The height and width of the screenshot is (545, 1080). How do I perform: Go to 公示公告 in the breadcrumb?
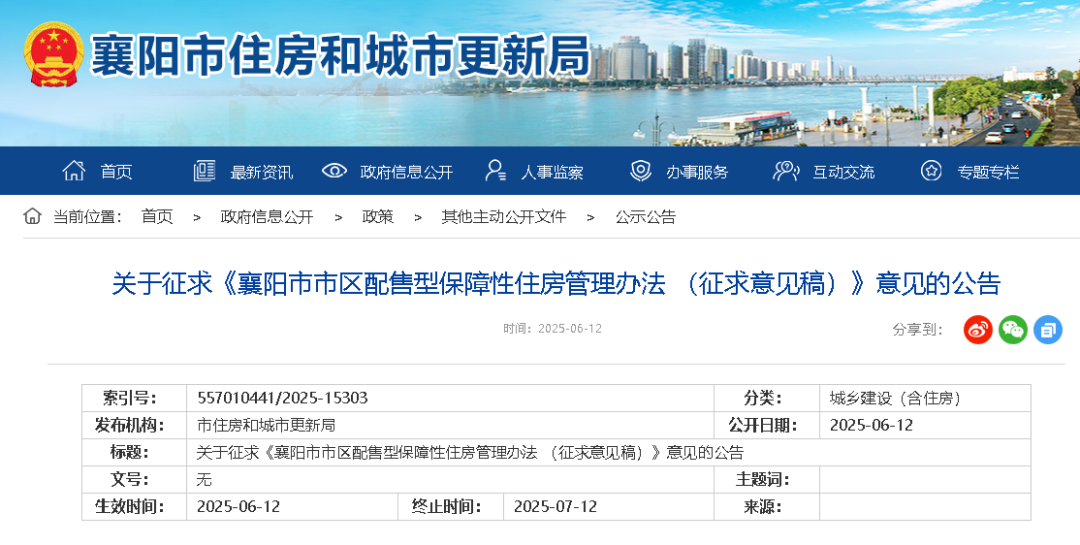tap(645, 216)
